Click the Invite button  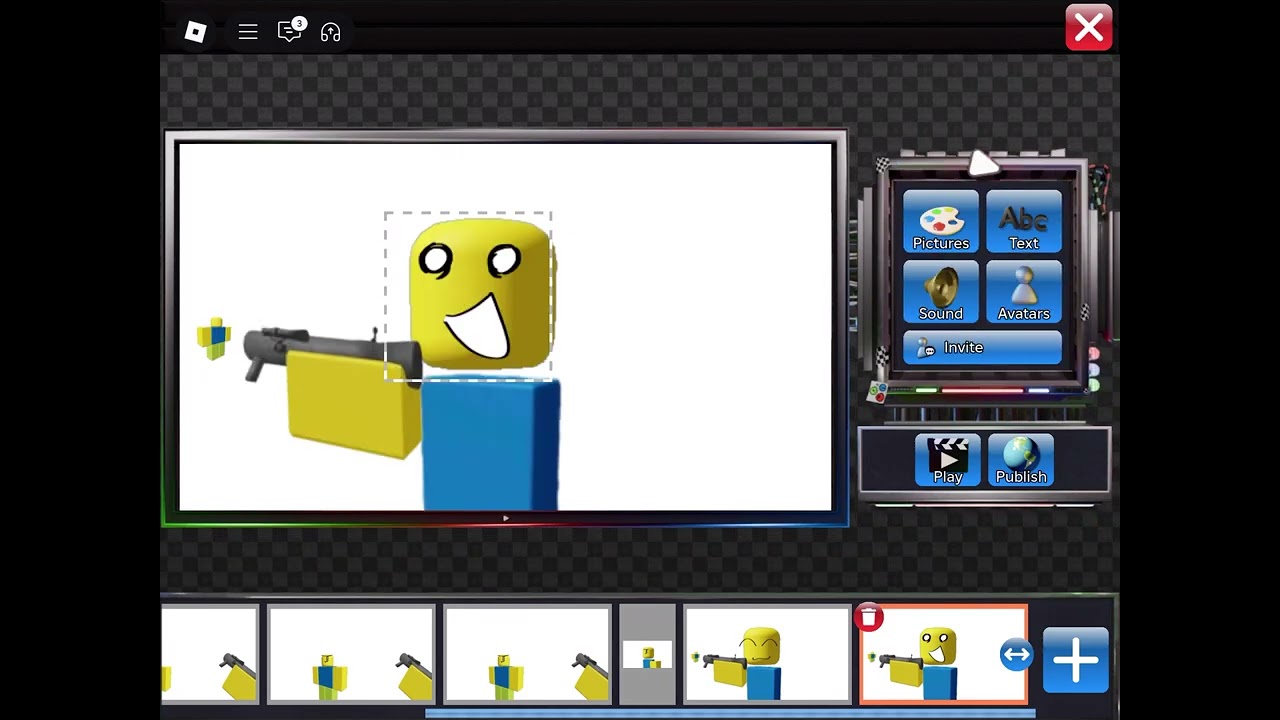click(x=982, y=347)
